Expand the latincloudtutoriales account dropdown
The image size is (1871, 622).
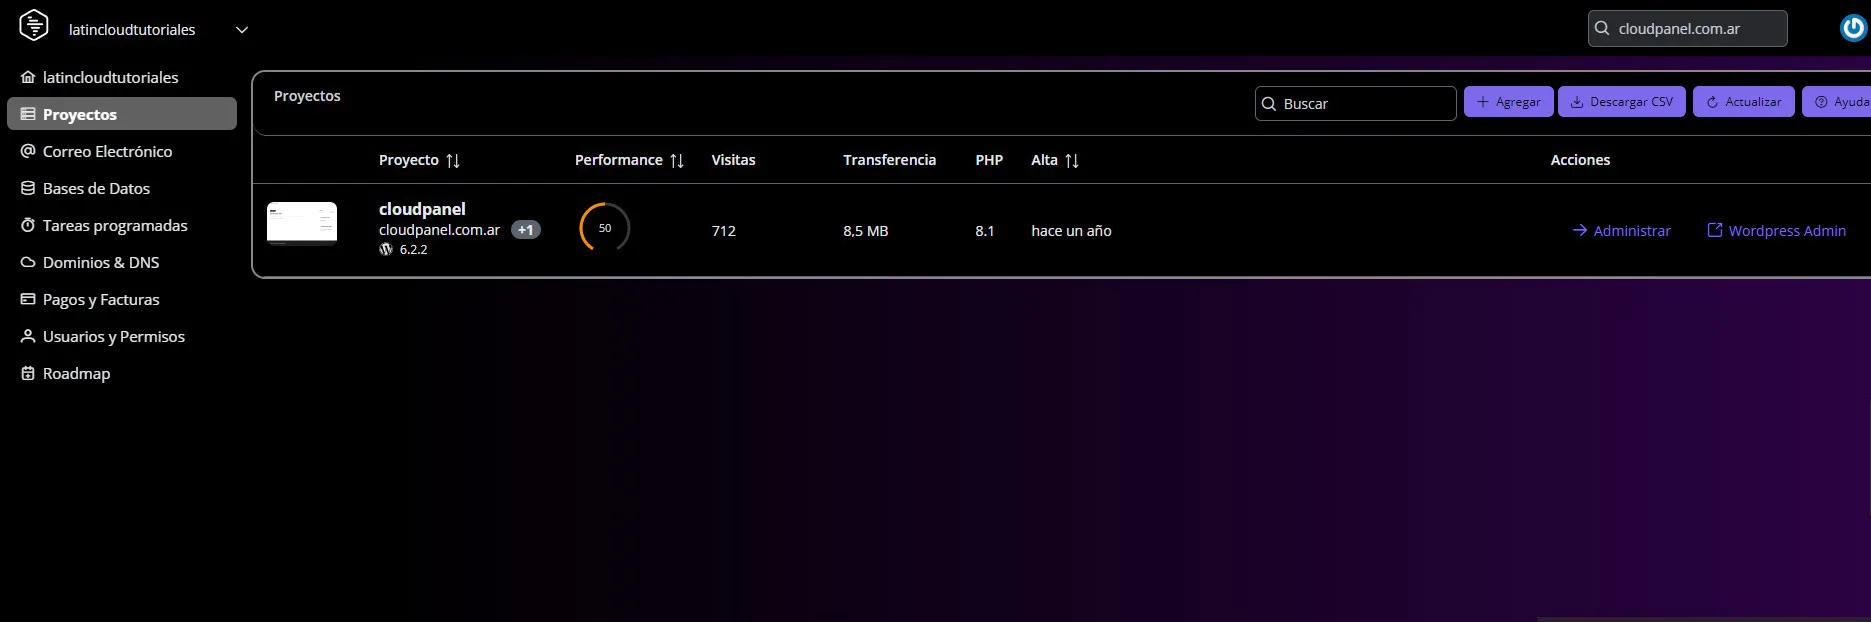click(x=241, y=30)
